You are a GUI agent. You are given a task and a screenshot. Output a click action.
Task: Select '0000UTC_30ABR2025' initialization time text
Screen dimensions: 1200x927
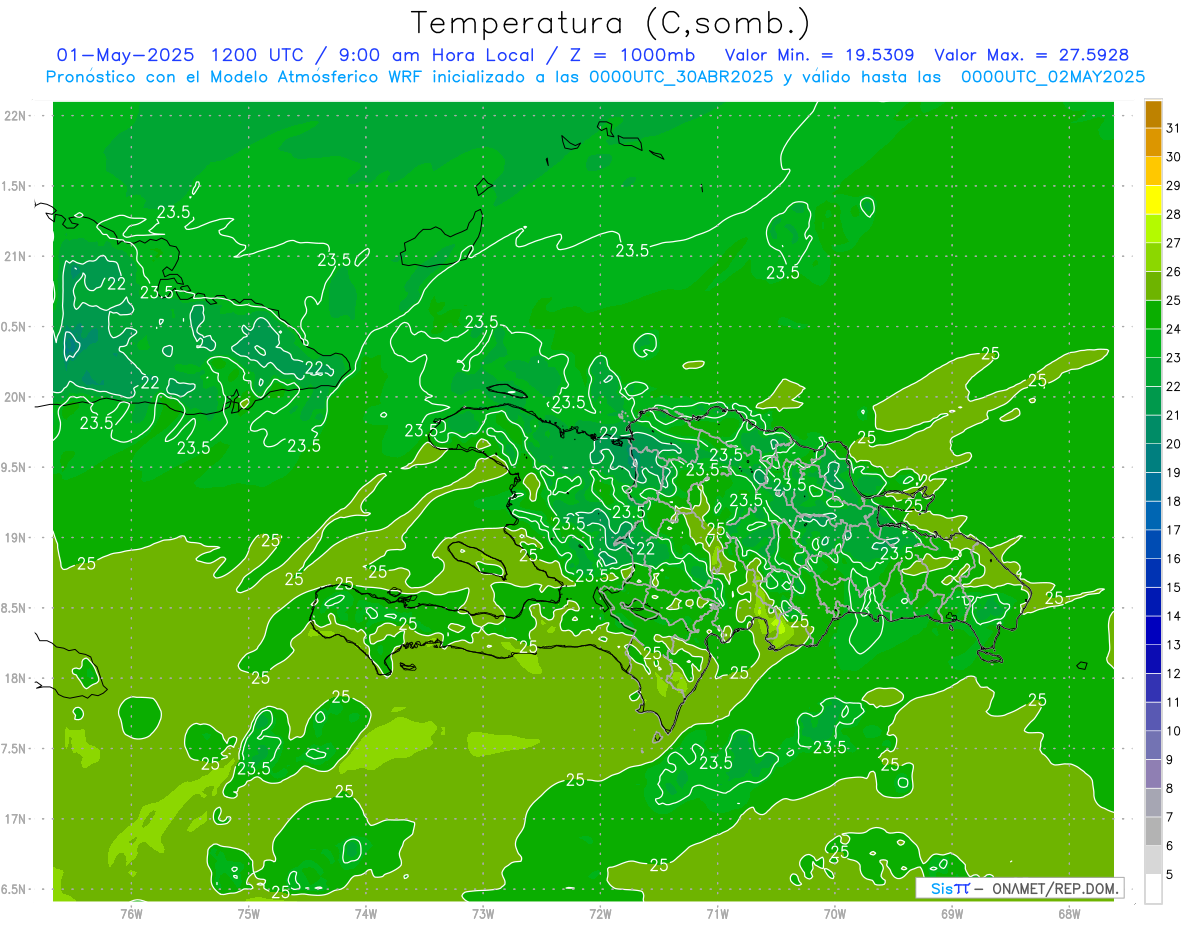pos(681,76)
